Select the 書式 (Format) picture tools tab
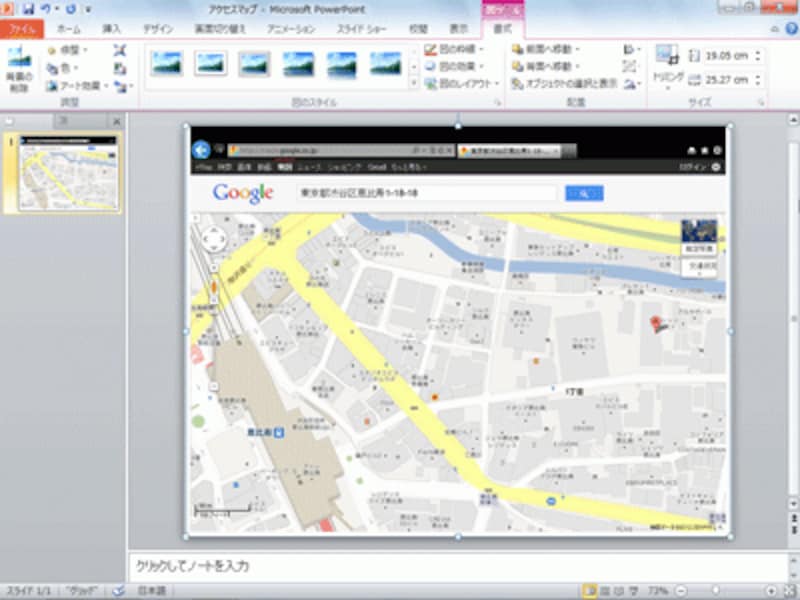This screenshot has height=600, width=800. point(503,29)
